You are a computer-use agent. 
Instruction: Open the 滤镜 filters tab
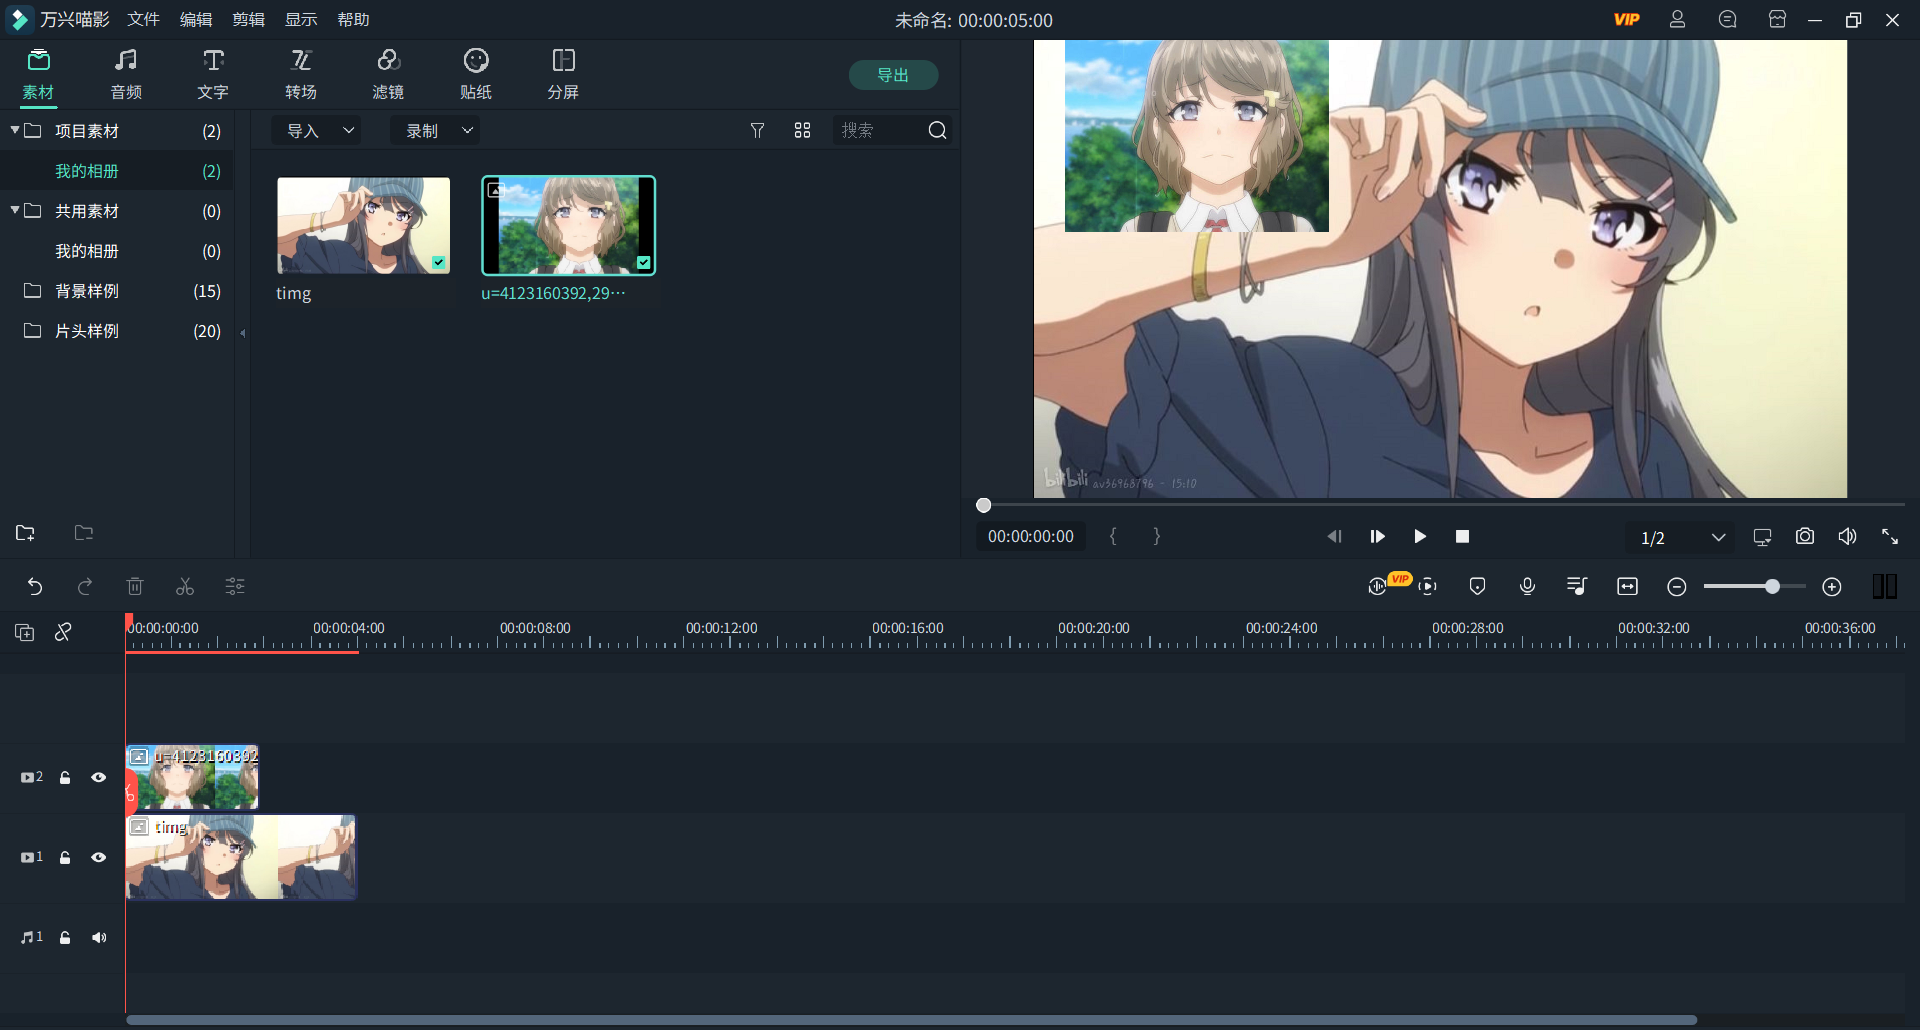(x=388, y=75)
